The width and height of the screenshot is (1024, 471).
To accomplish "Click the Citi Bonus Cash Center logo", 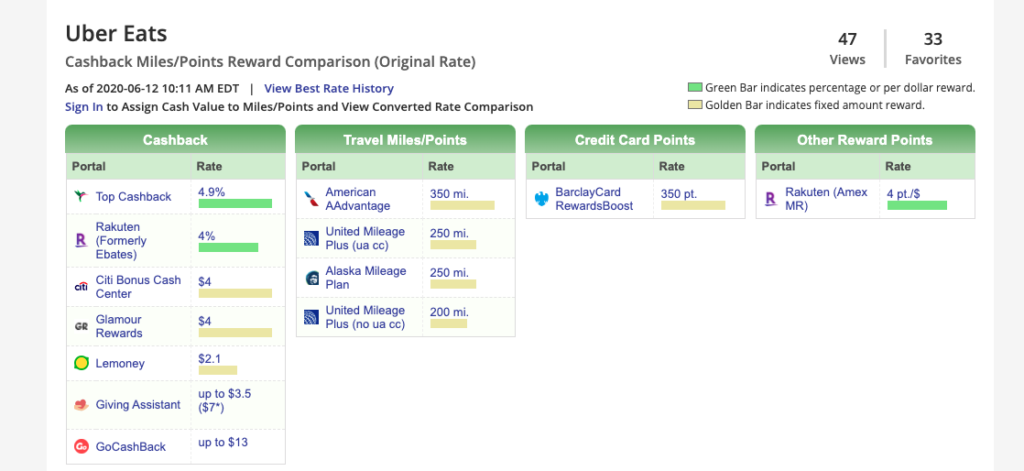I will point(81,287).
